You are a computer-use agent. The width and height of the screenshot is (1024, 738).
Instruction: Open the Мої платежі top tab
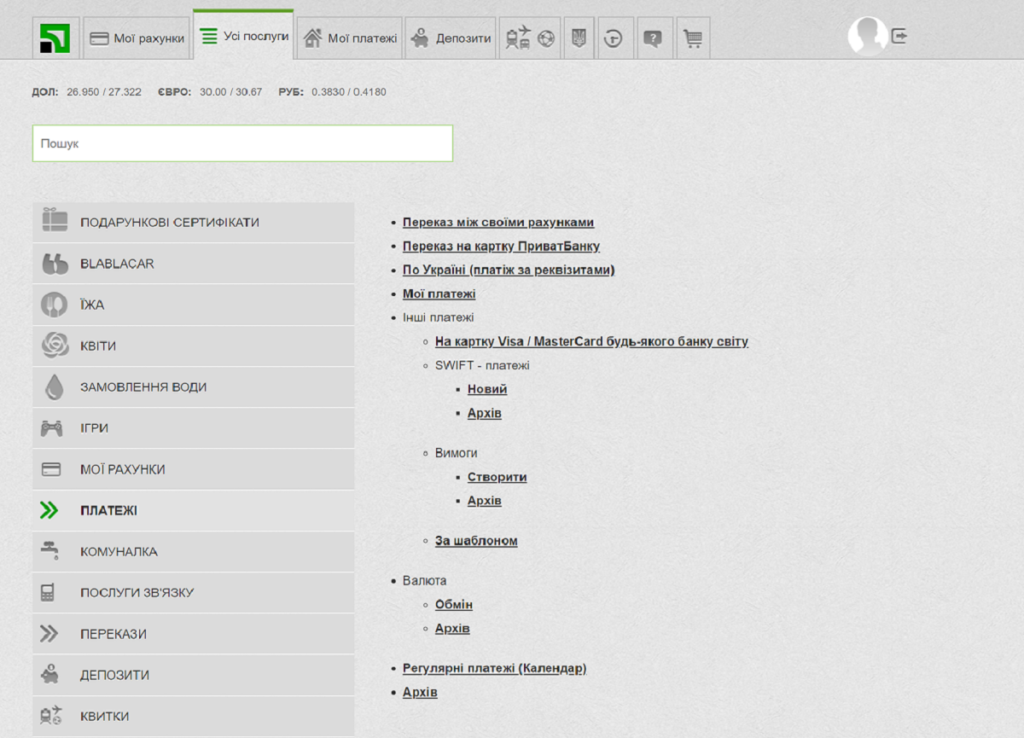(350, 38)
